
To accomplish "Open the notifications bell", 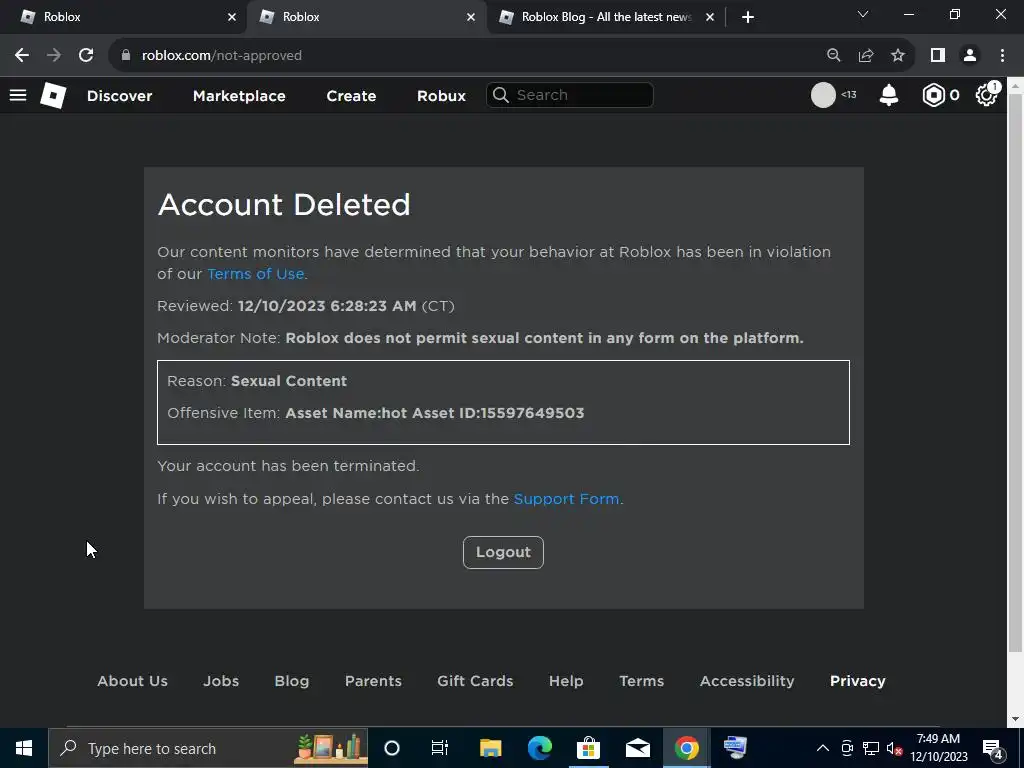I will 889,95.
